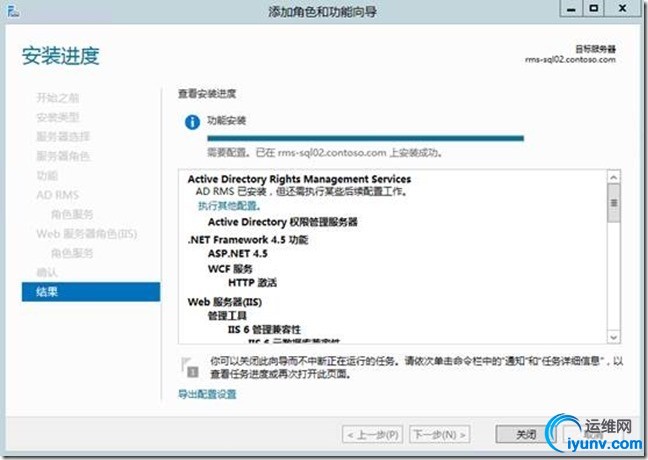Close the wizard with the X button

coord(622,9)
